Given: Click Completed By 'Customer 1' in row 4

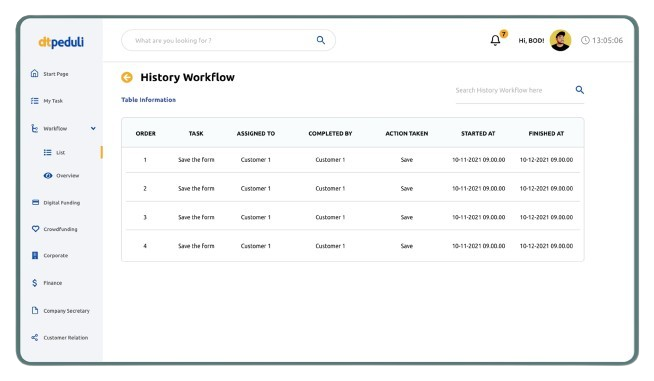Looking at the screenshot, I should (x=330, y=246).
